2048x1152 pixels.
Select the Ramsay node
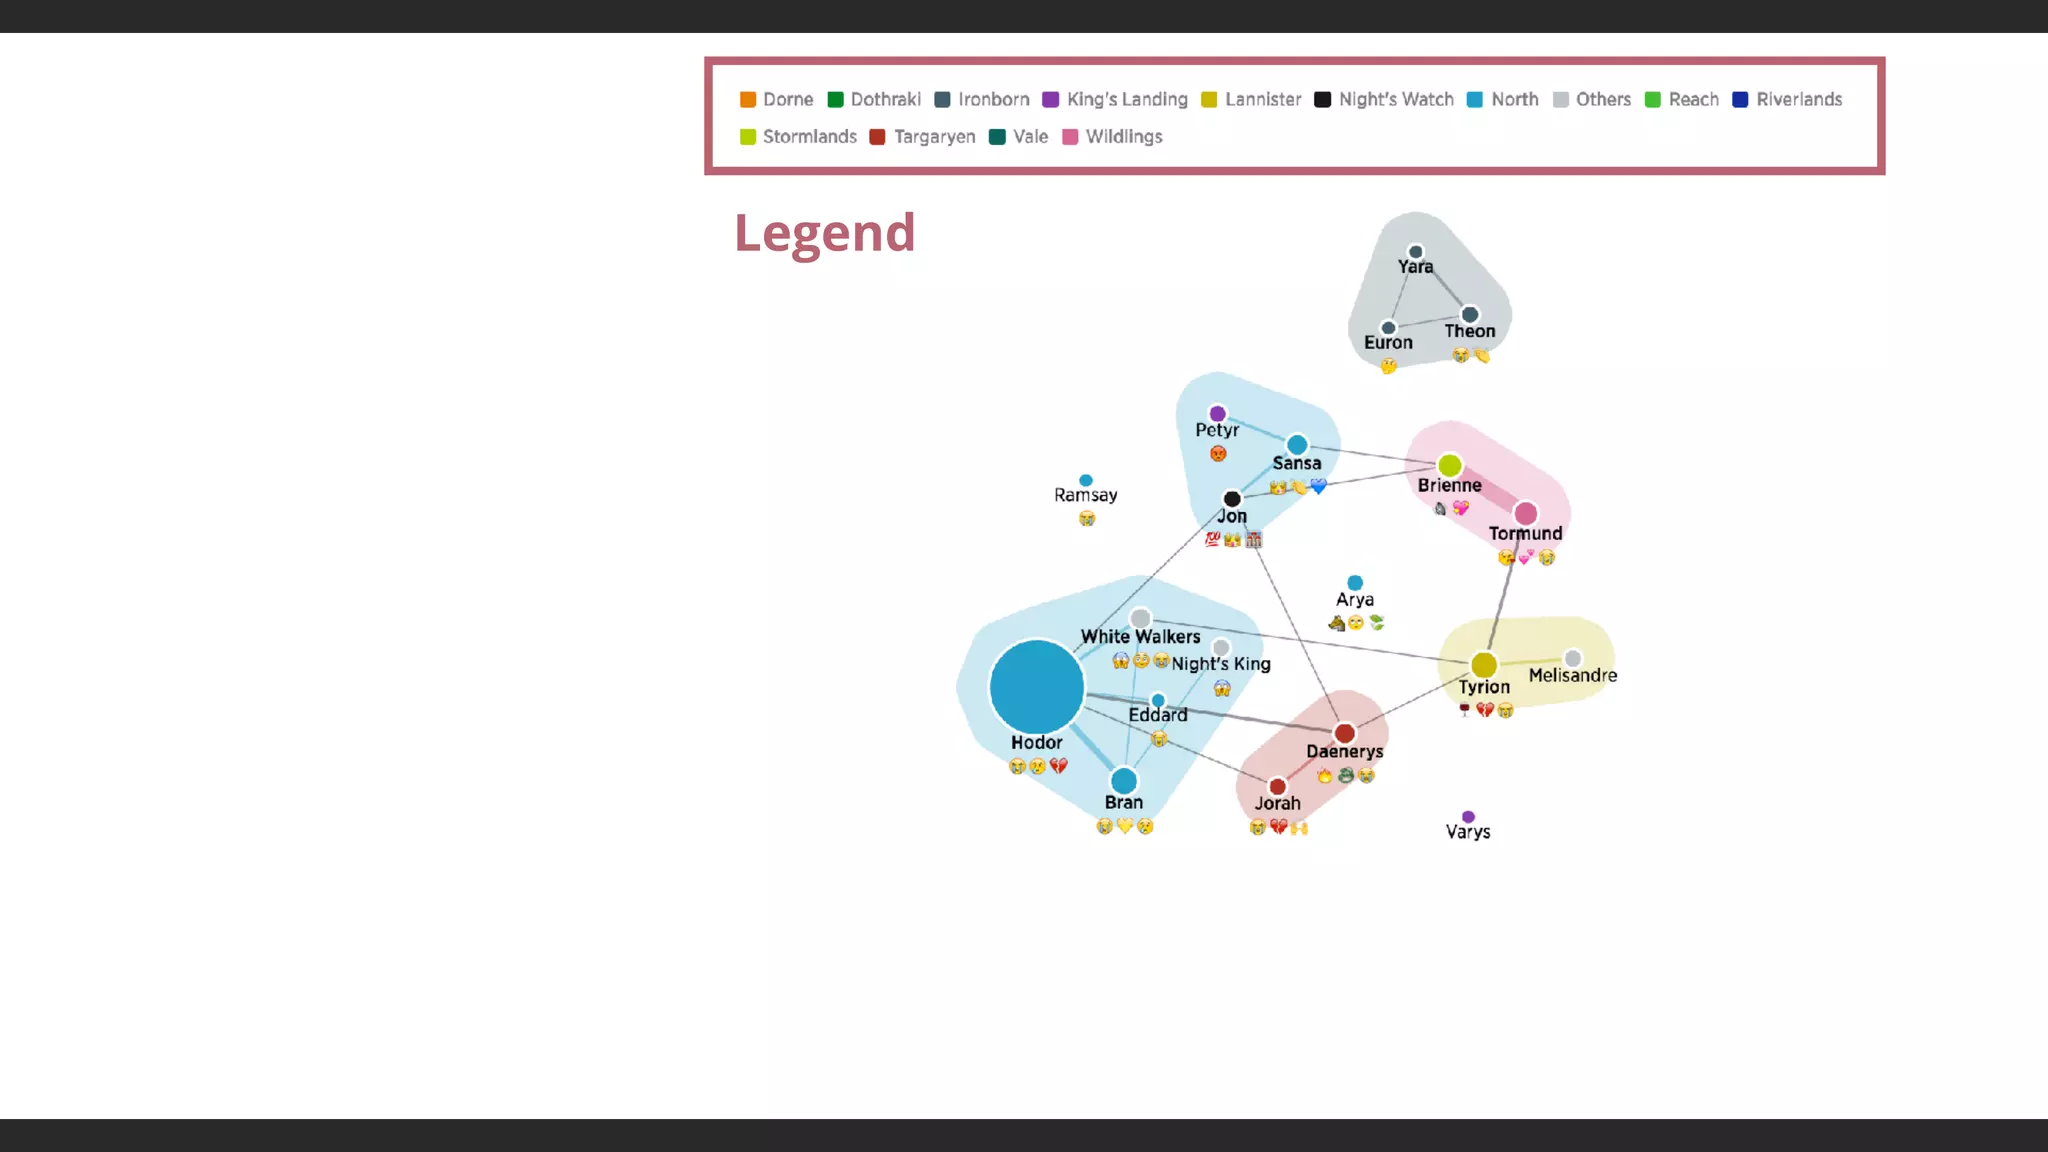pyautogui.click(x=1086, y=481)
